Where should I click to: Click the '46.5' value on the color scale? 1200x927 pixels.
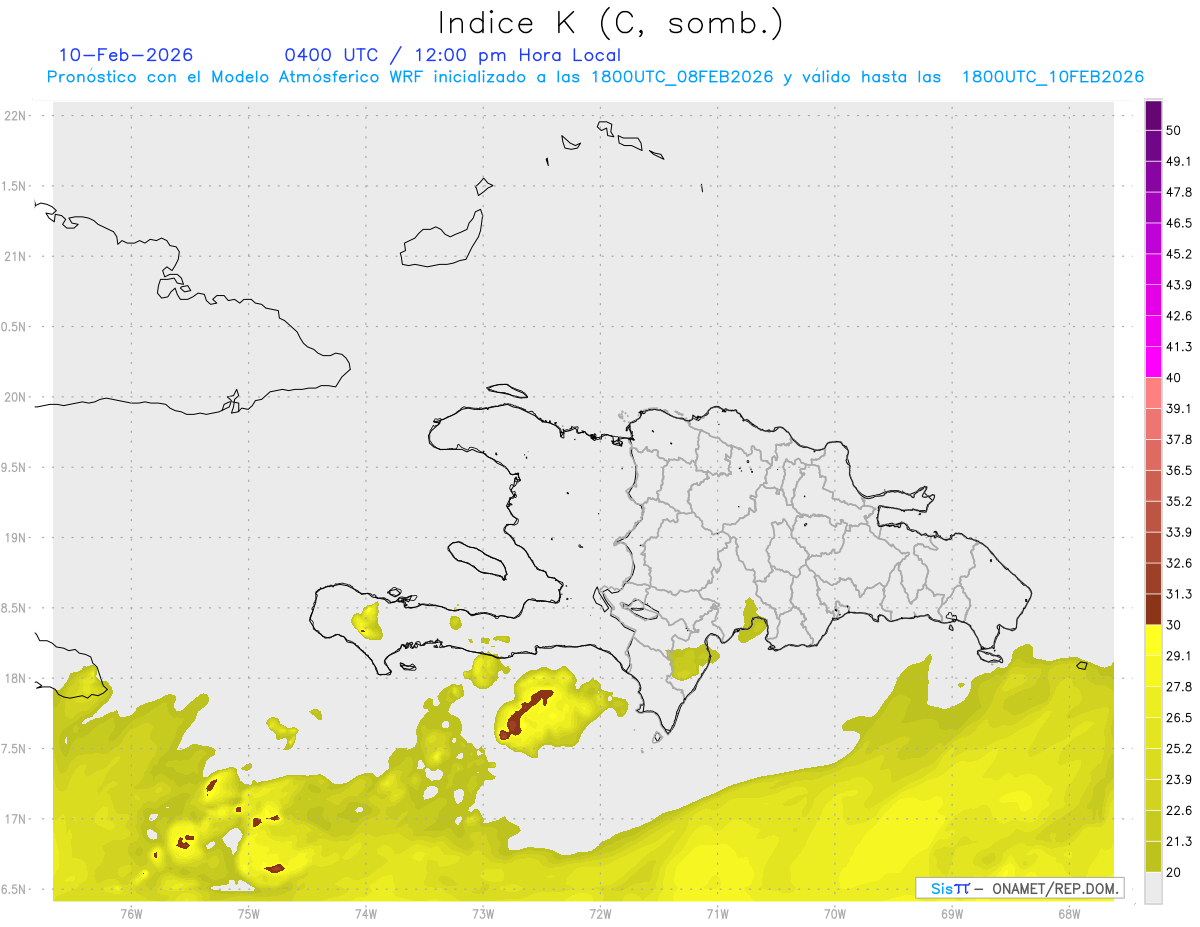pos(1180,224)
